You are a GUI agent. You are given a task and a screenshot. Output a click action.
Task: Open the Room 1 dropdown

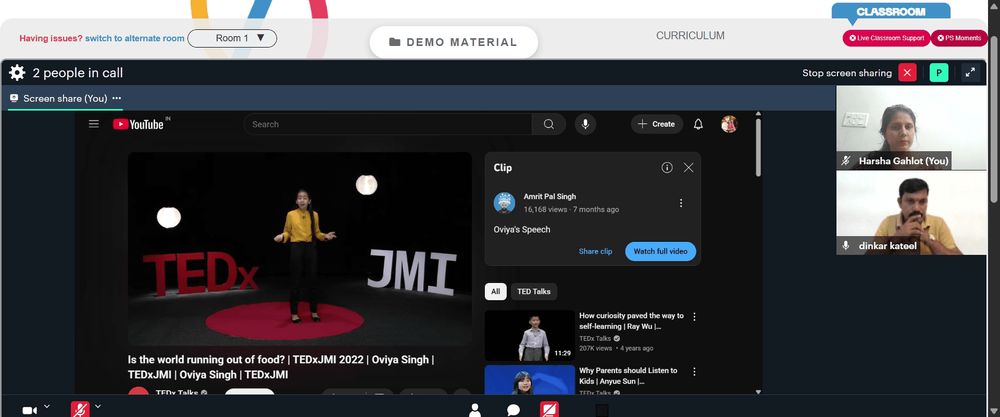pos(232,38)
